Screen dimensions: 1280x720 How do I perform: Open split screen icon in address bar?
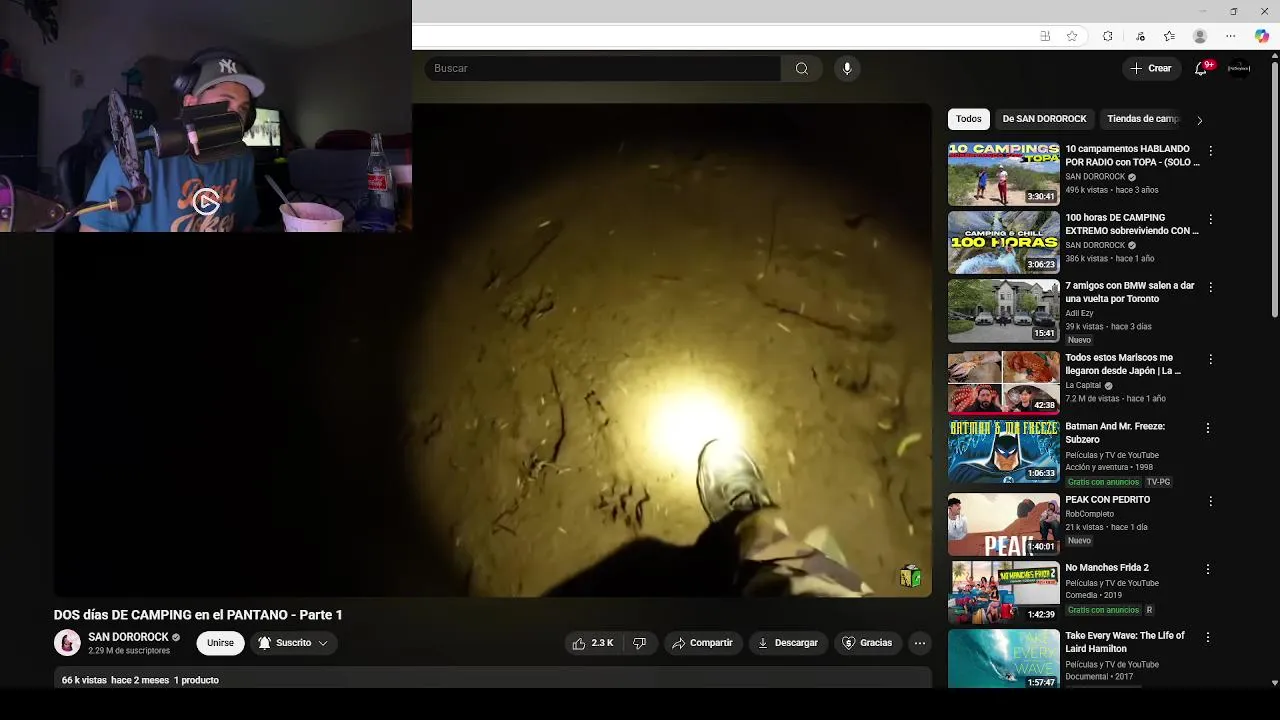(1045, 36)
